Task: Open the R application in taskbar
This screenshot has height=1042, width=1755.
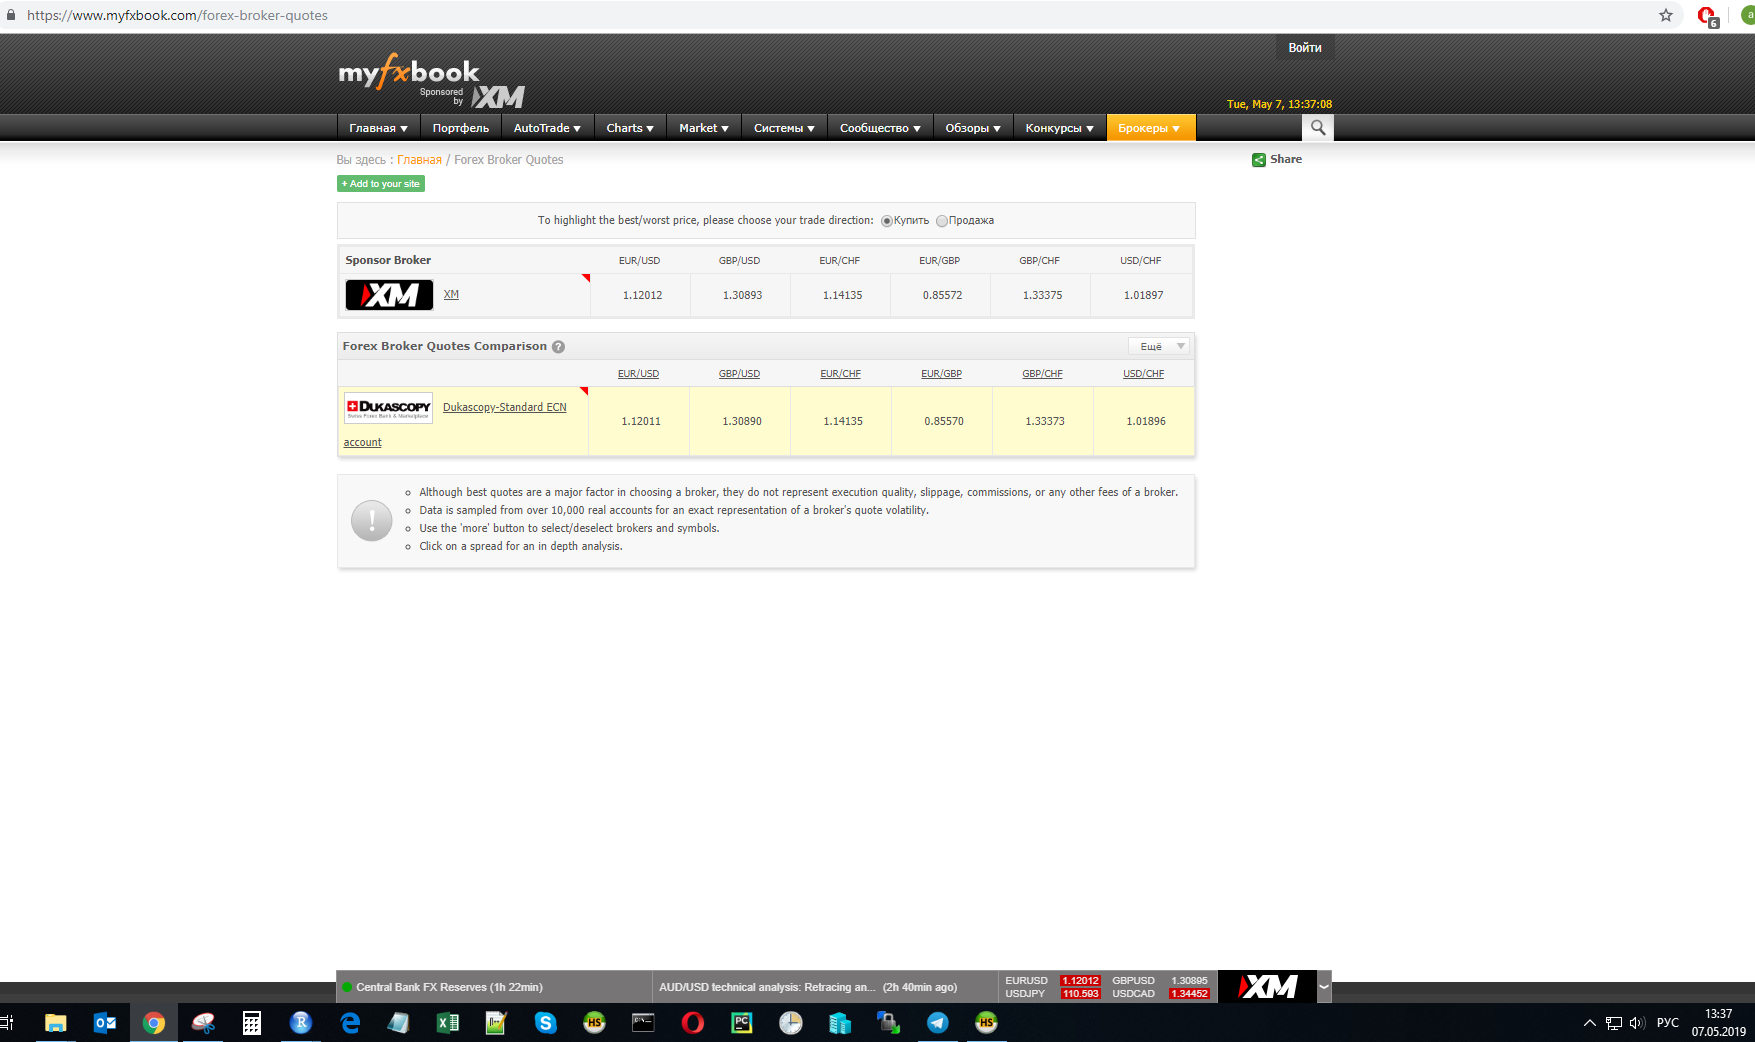Action: (x=301, y=1023)
